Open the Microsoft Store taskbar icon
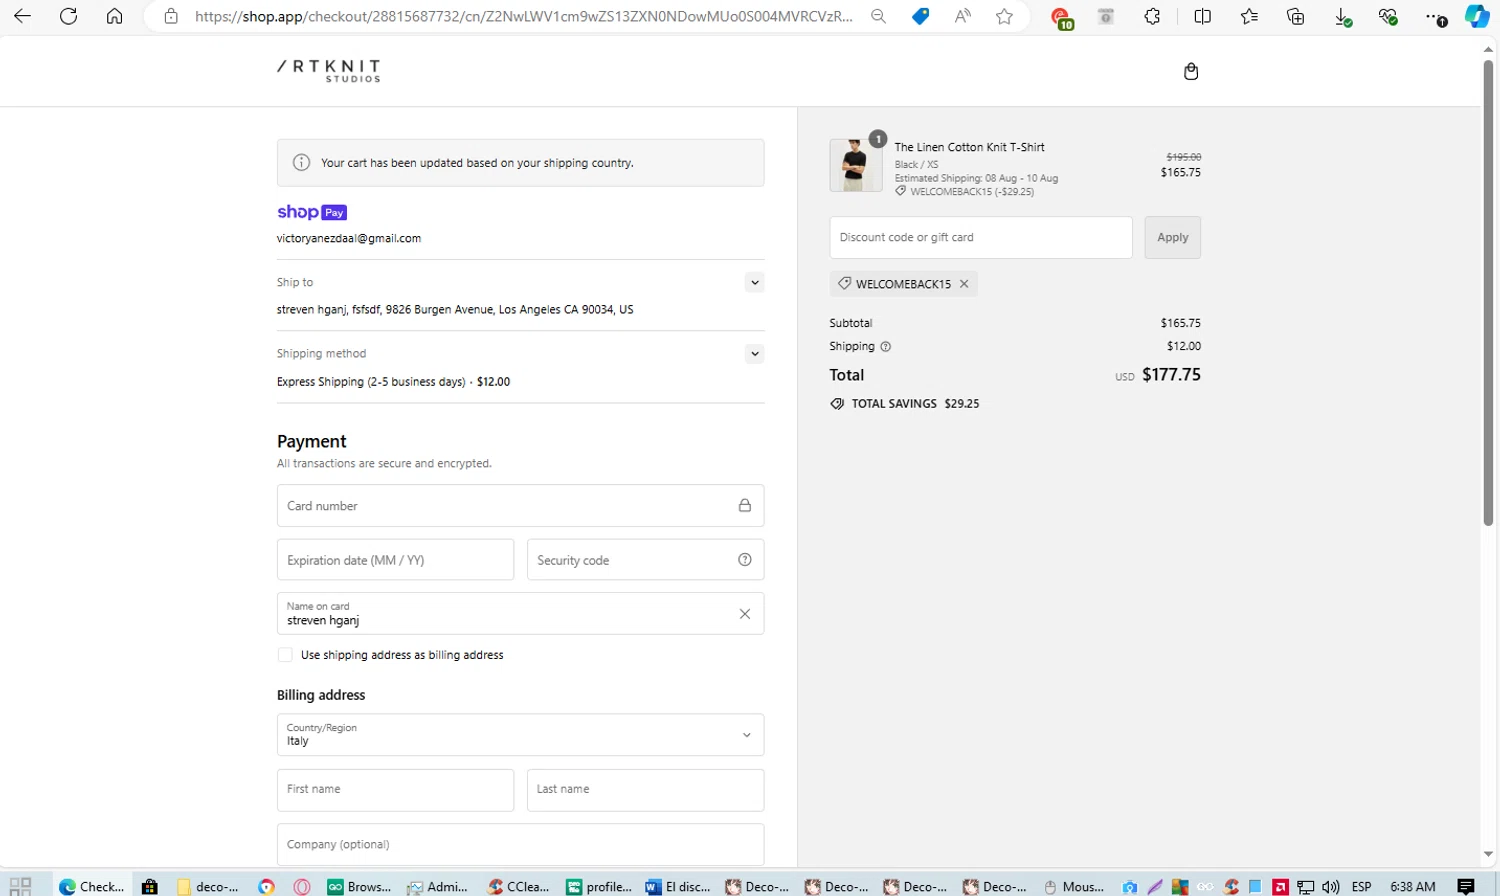The height and width of the screenshot is (896, 1500). pyautogui.click(x=150, y=886)
